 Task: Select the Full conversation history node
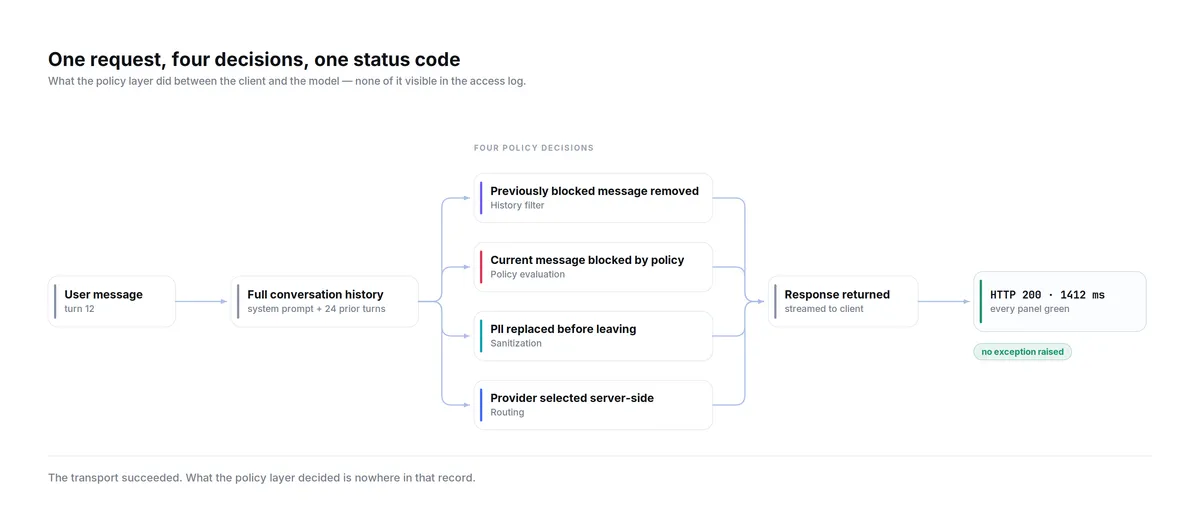[325, 301]
